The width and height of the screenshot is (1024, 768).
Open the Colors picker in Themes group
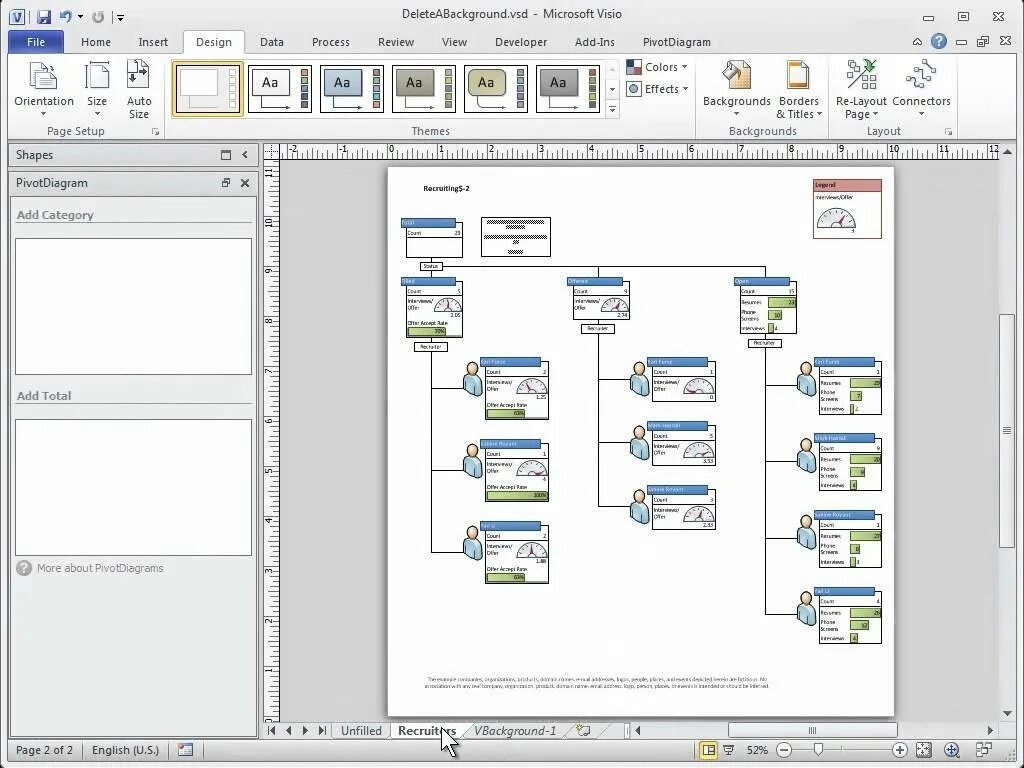pyautogui.click(x=658, y=66)
